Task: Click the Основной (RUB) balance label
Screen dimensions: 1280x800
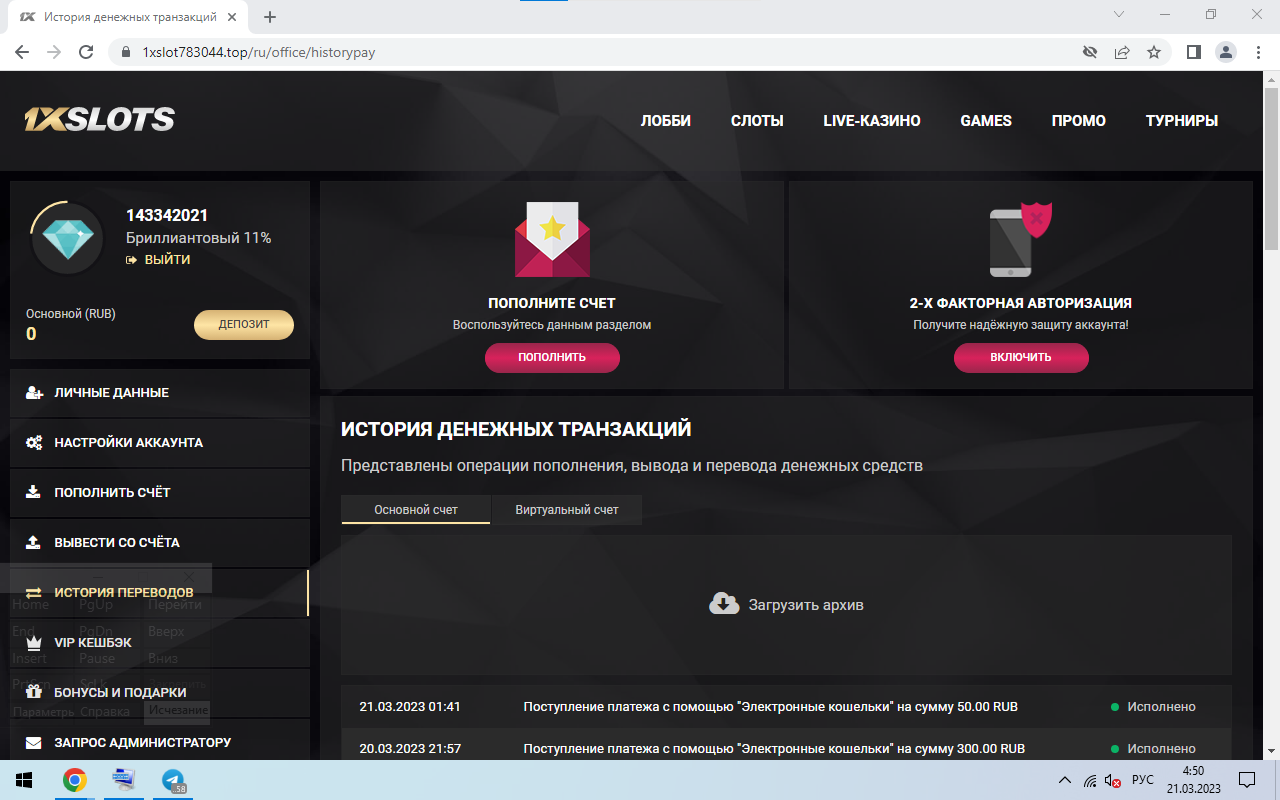Action: tap(71, 314)
